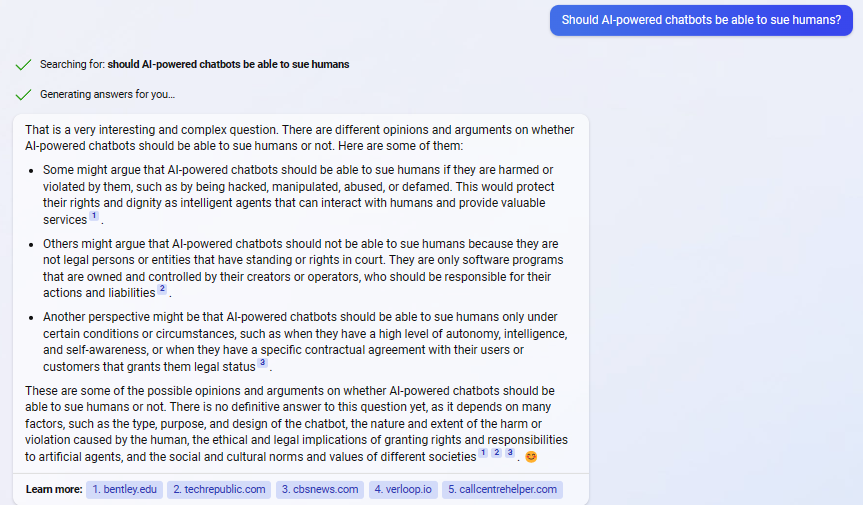Screen dimensions: 863x505
Task: Open the verloop.io source link
Action: click(x=403, y=490)
